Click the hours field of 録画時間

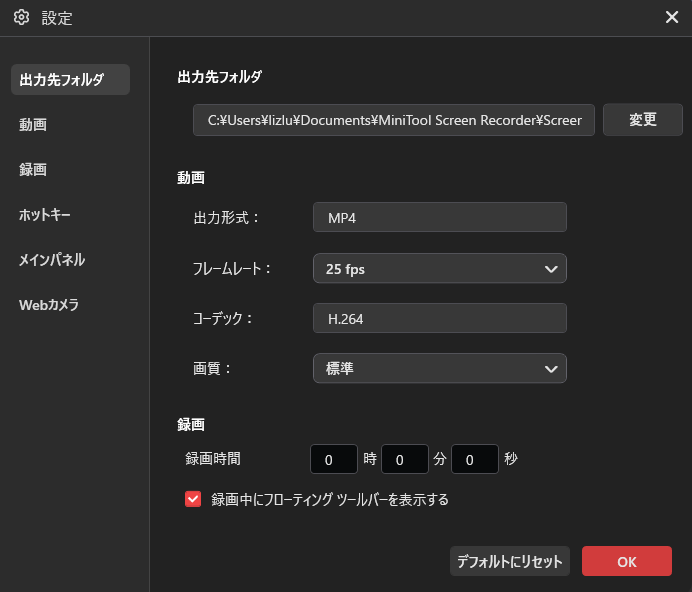pos(334,459)
